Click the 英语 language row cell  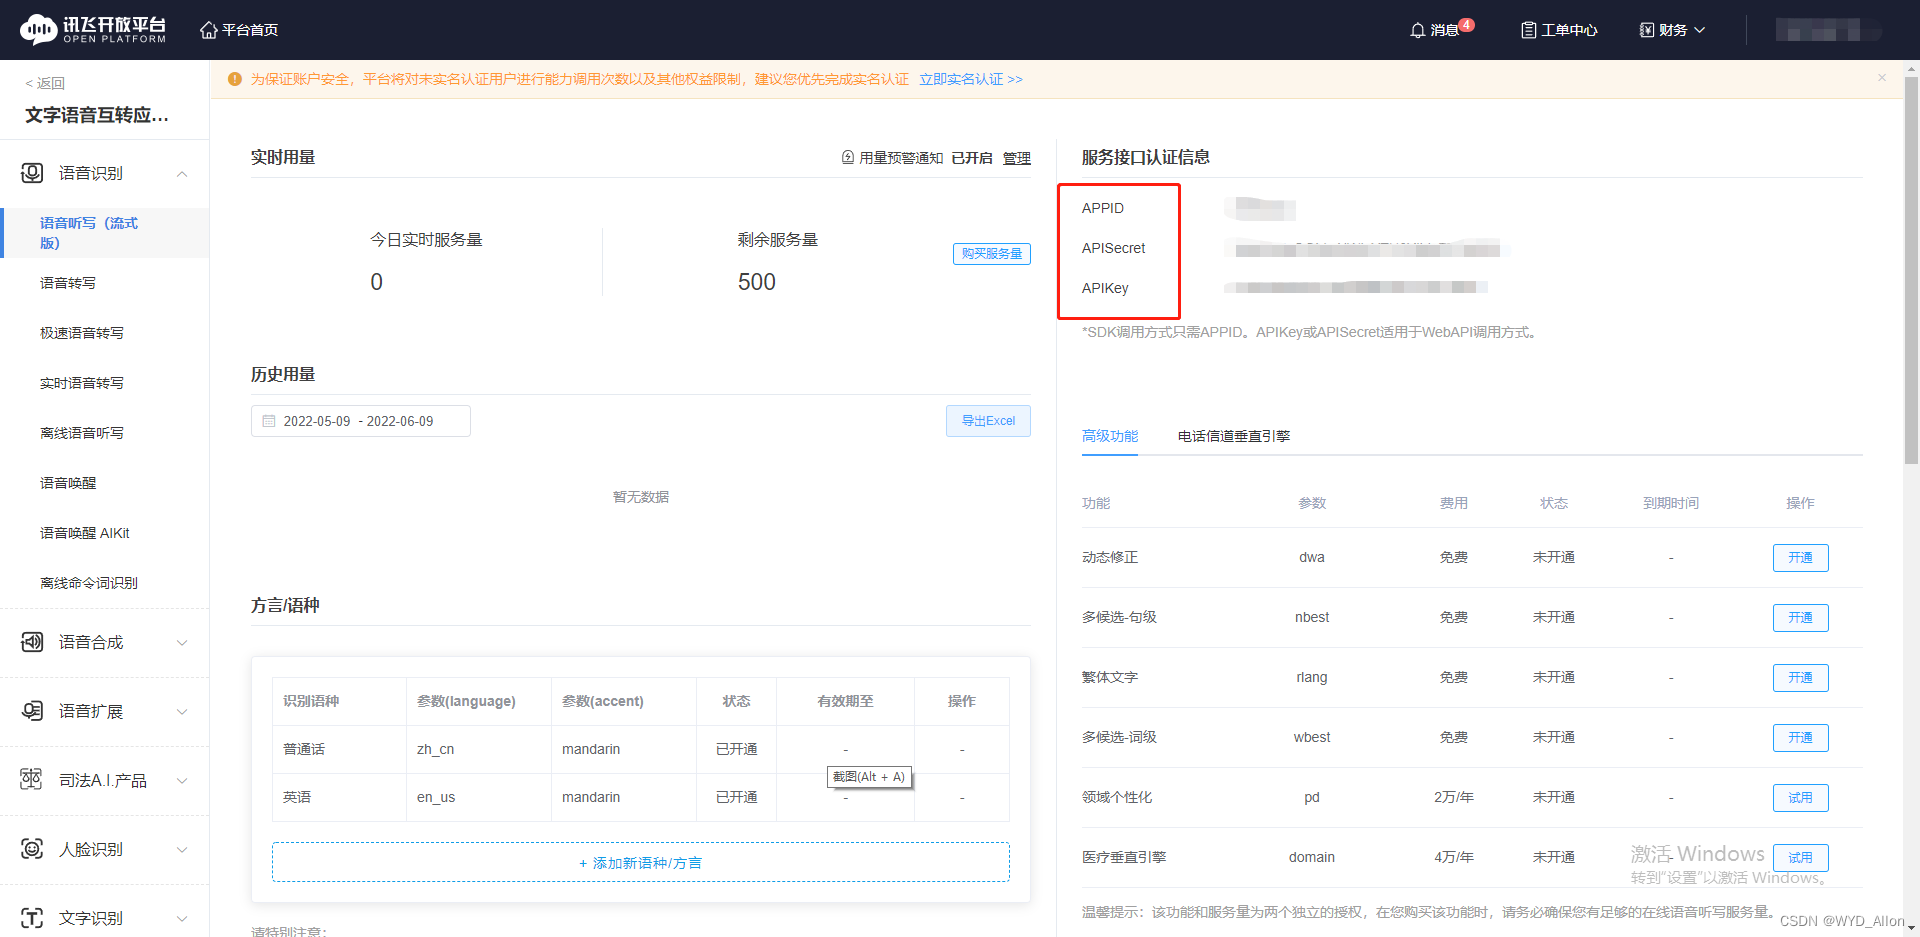(339, 797)
